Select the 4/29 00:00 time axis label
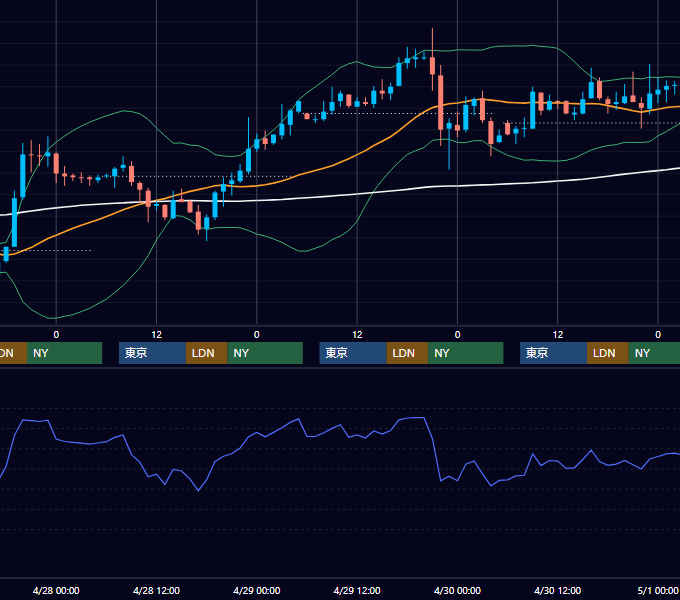Viewport: 680px width, 600px height. [x=257, y=590]
